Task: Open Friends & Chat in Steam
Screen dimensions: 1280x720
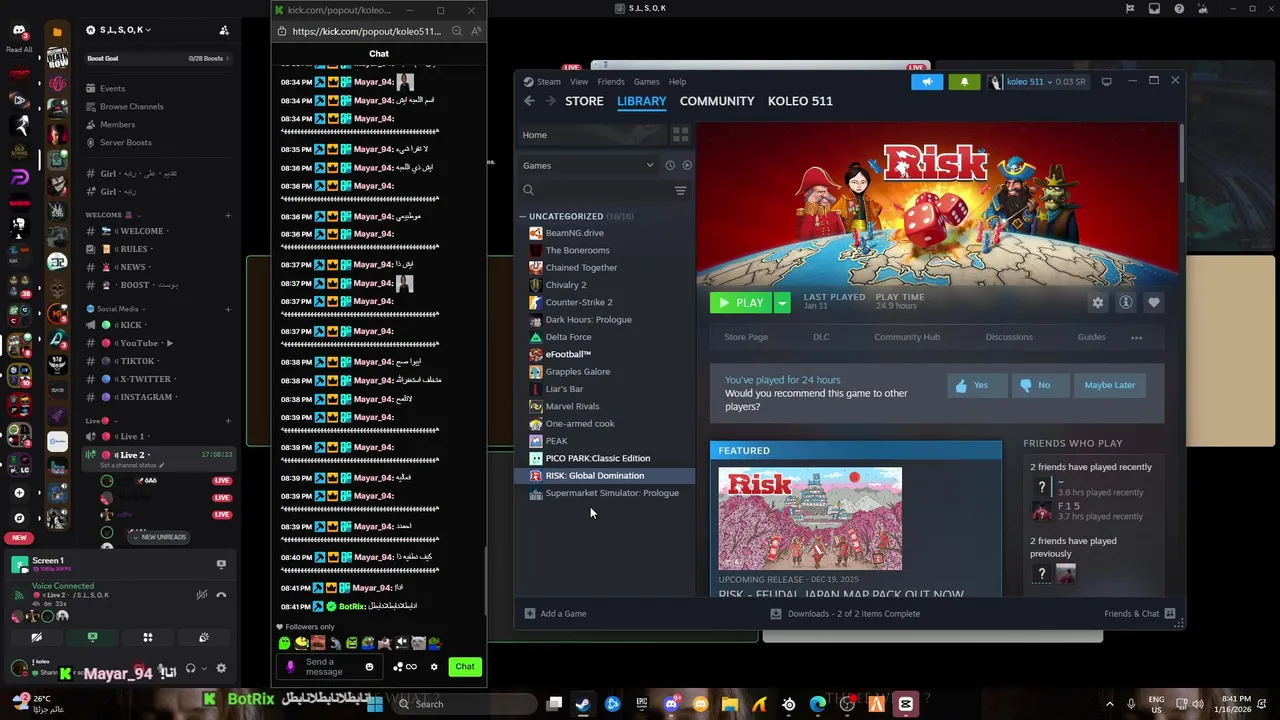Action: (1139, 614)
